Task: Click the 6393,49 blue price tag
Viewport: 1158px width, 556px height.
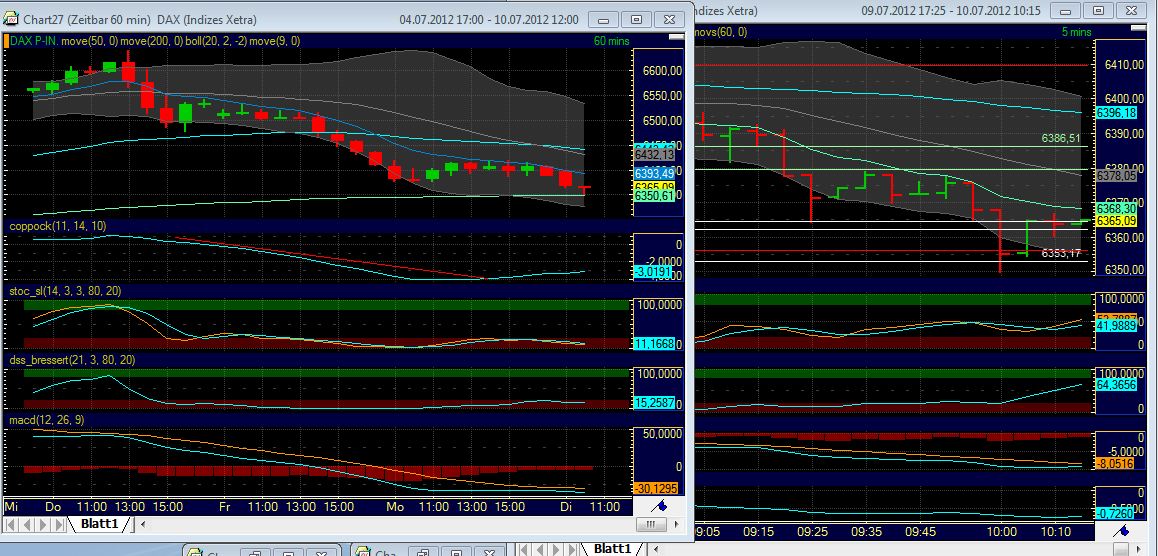Action: tap(654, 173)
